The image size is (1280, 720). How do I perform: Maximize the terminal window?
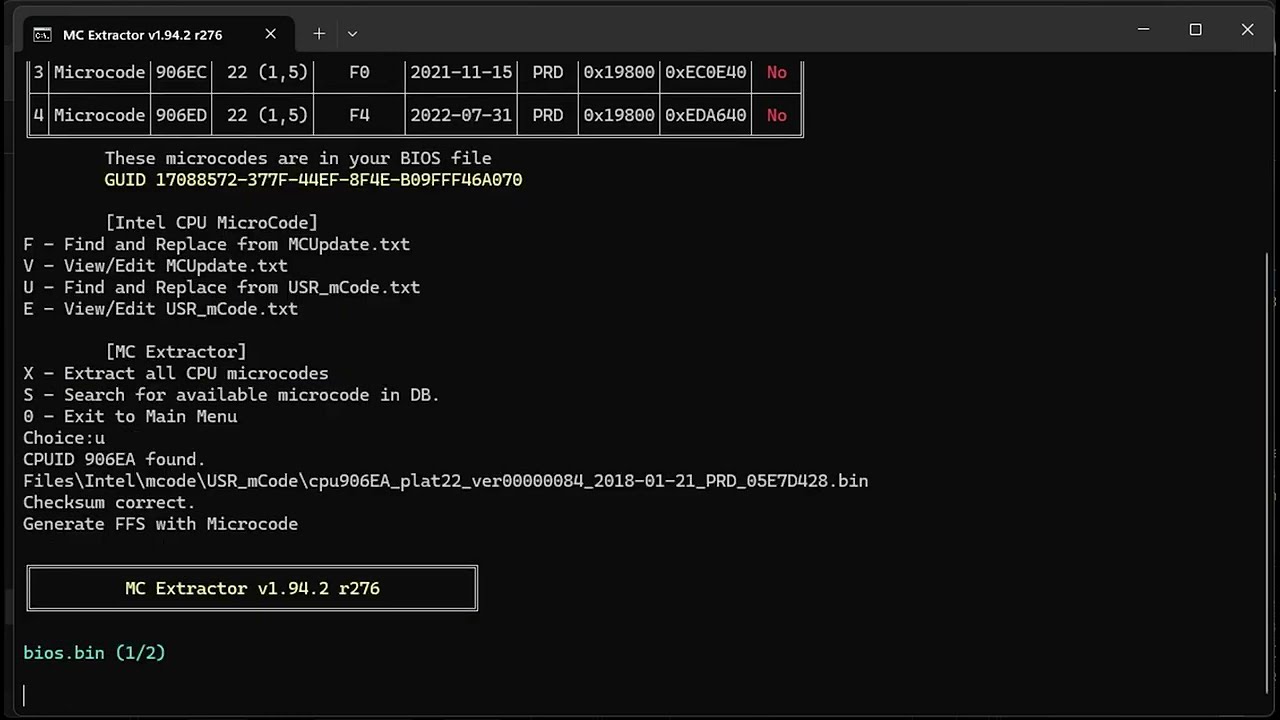click(1195, 30)
